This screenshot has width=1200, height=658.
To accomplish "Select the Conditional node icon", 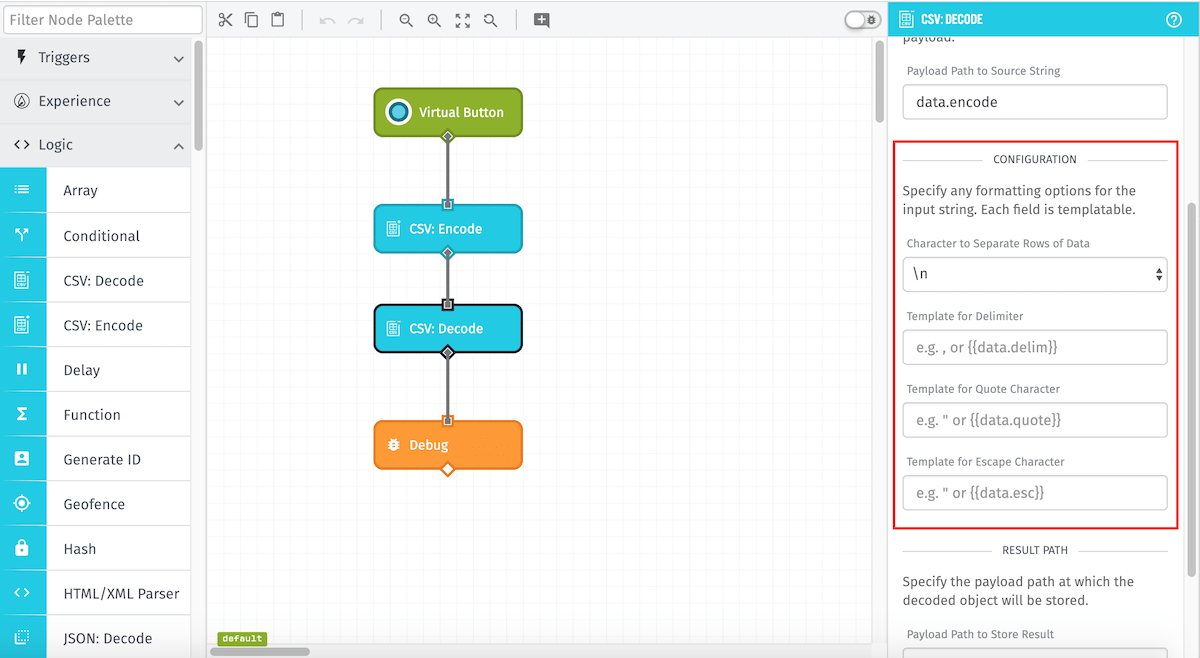I will pyautogui.click(x=23, y=235).
